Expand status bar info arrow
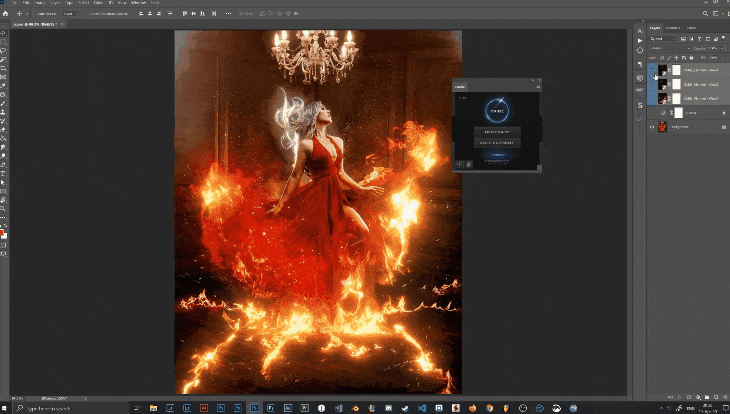The image size is (730, 414). [x=86, y=399]
